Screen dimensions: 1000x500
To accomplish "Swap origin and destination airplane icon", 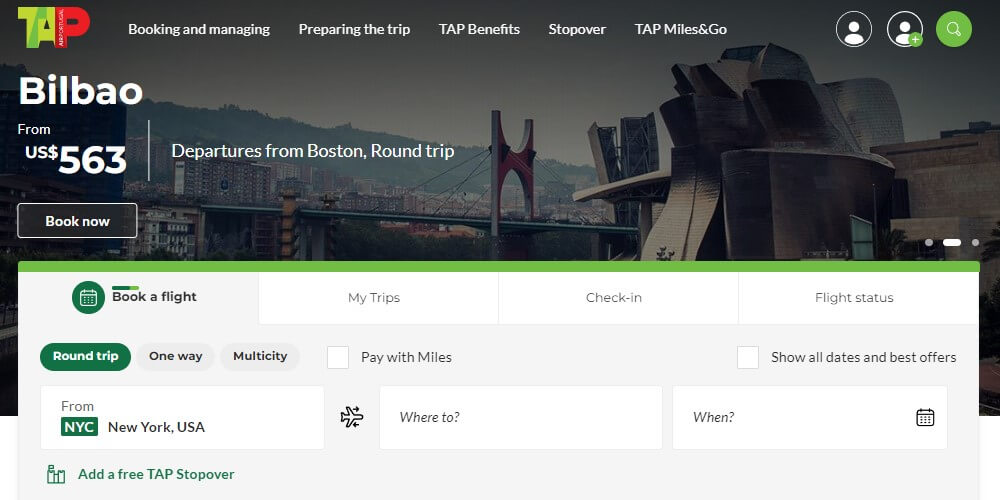I will pyautogui.click(x=351, y=417).
